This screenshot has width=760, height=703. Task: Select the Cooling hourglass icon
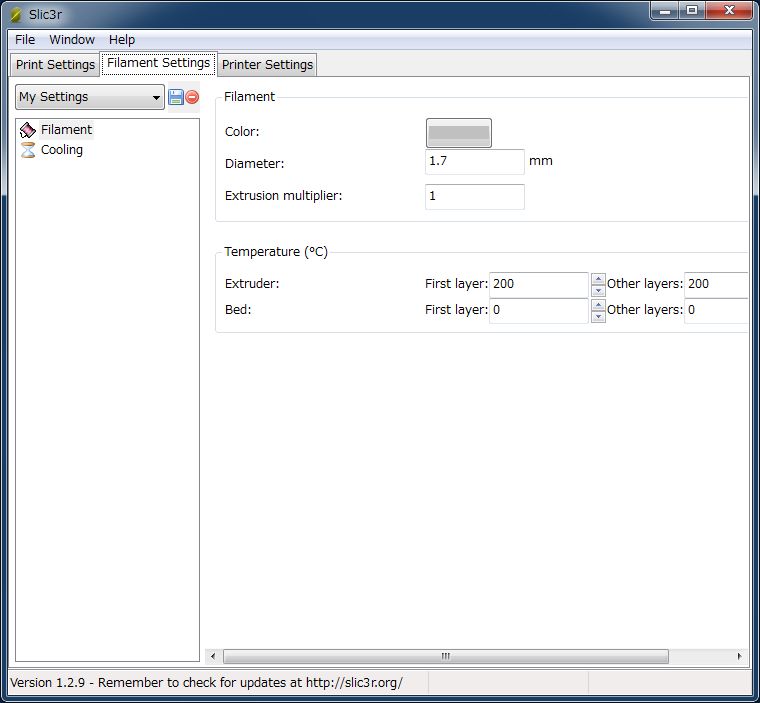click(x=28, y=150)
